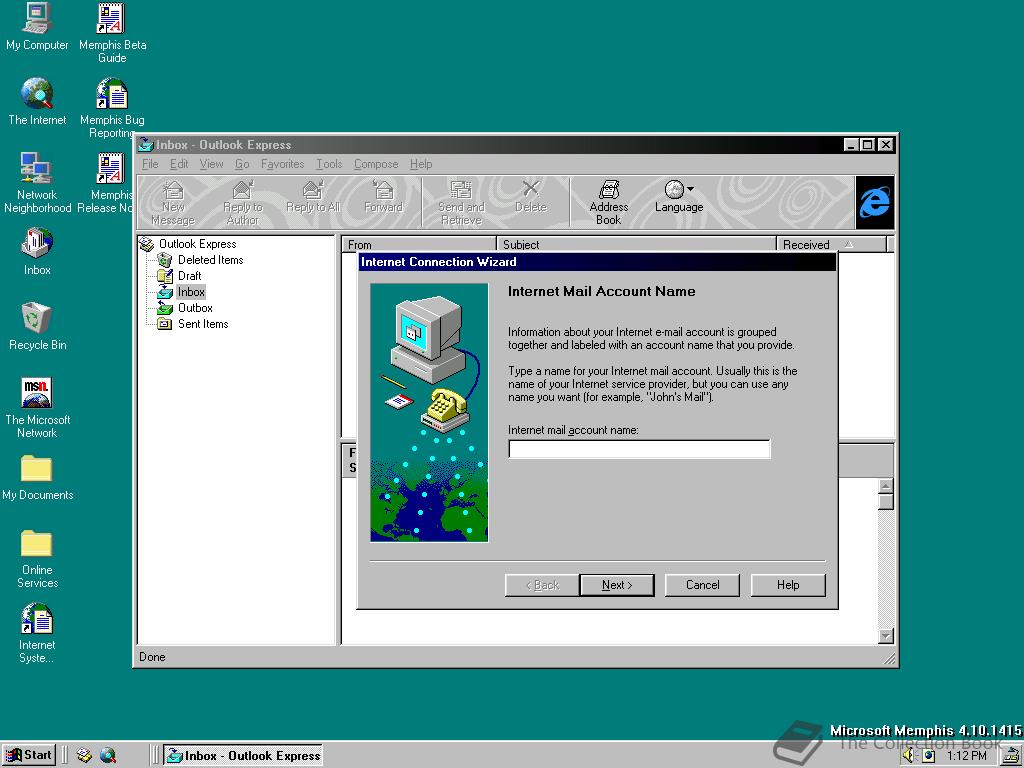
Task: Sort messages by Subject column
Action: point(637,244)
